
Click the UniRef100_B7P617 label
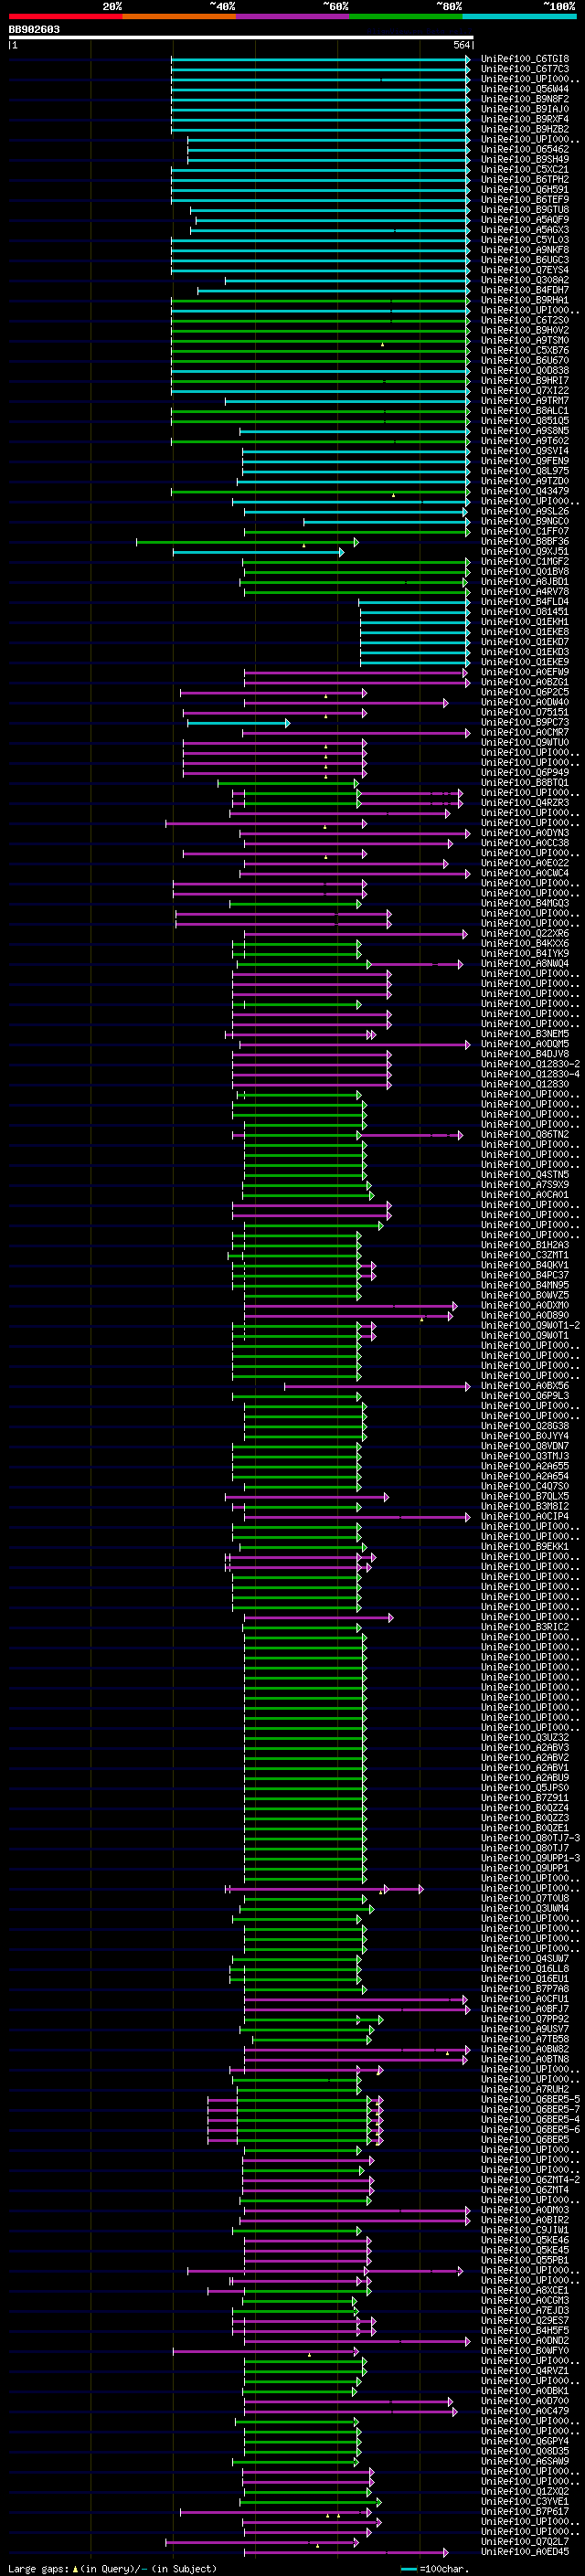pyautogui.click(x=525, y=2511)
